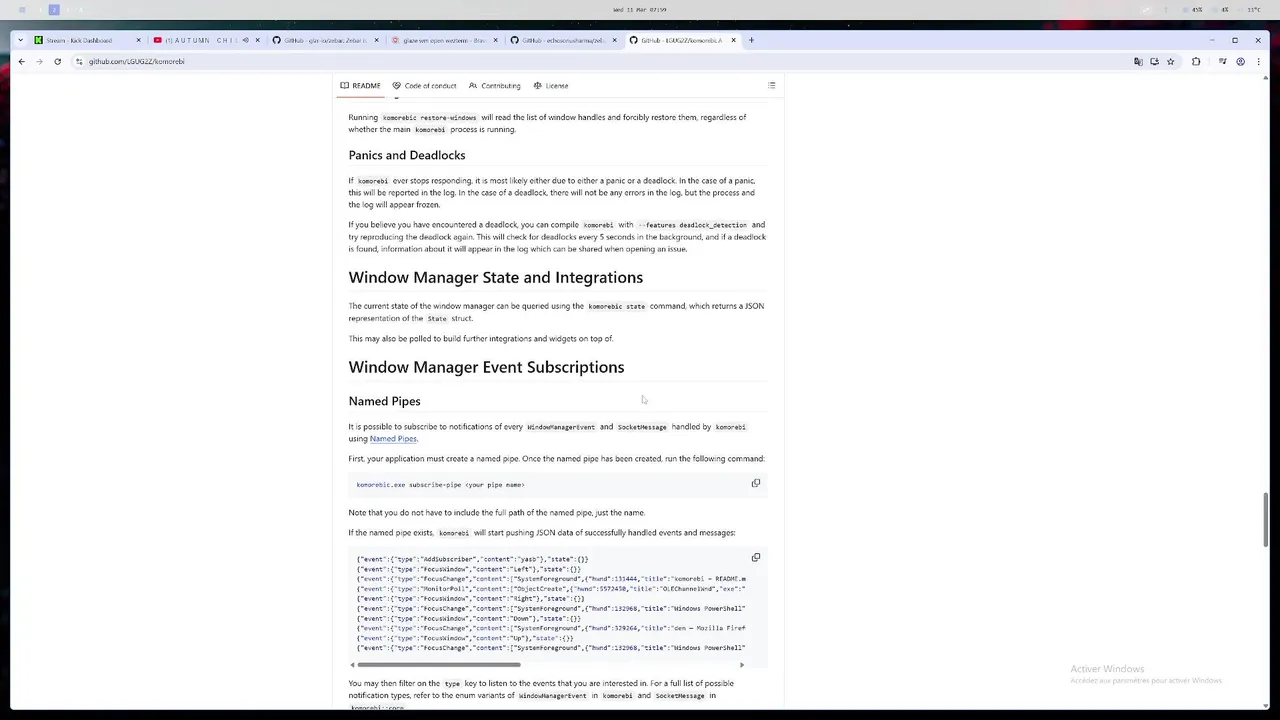The height and width of the screenshot is (720, 1280).
Task: Reload the komorebi GitHub page
Action: click(57, 61)
